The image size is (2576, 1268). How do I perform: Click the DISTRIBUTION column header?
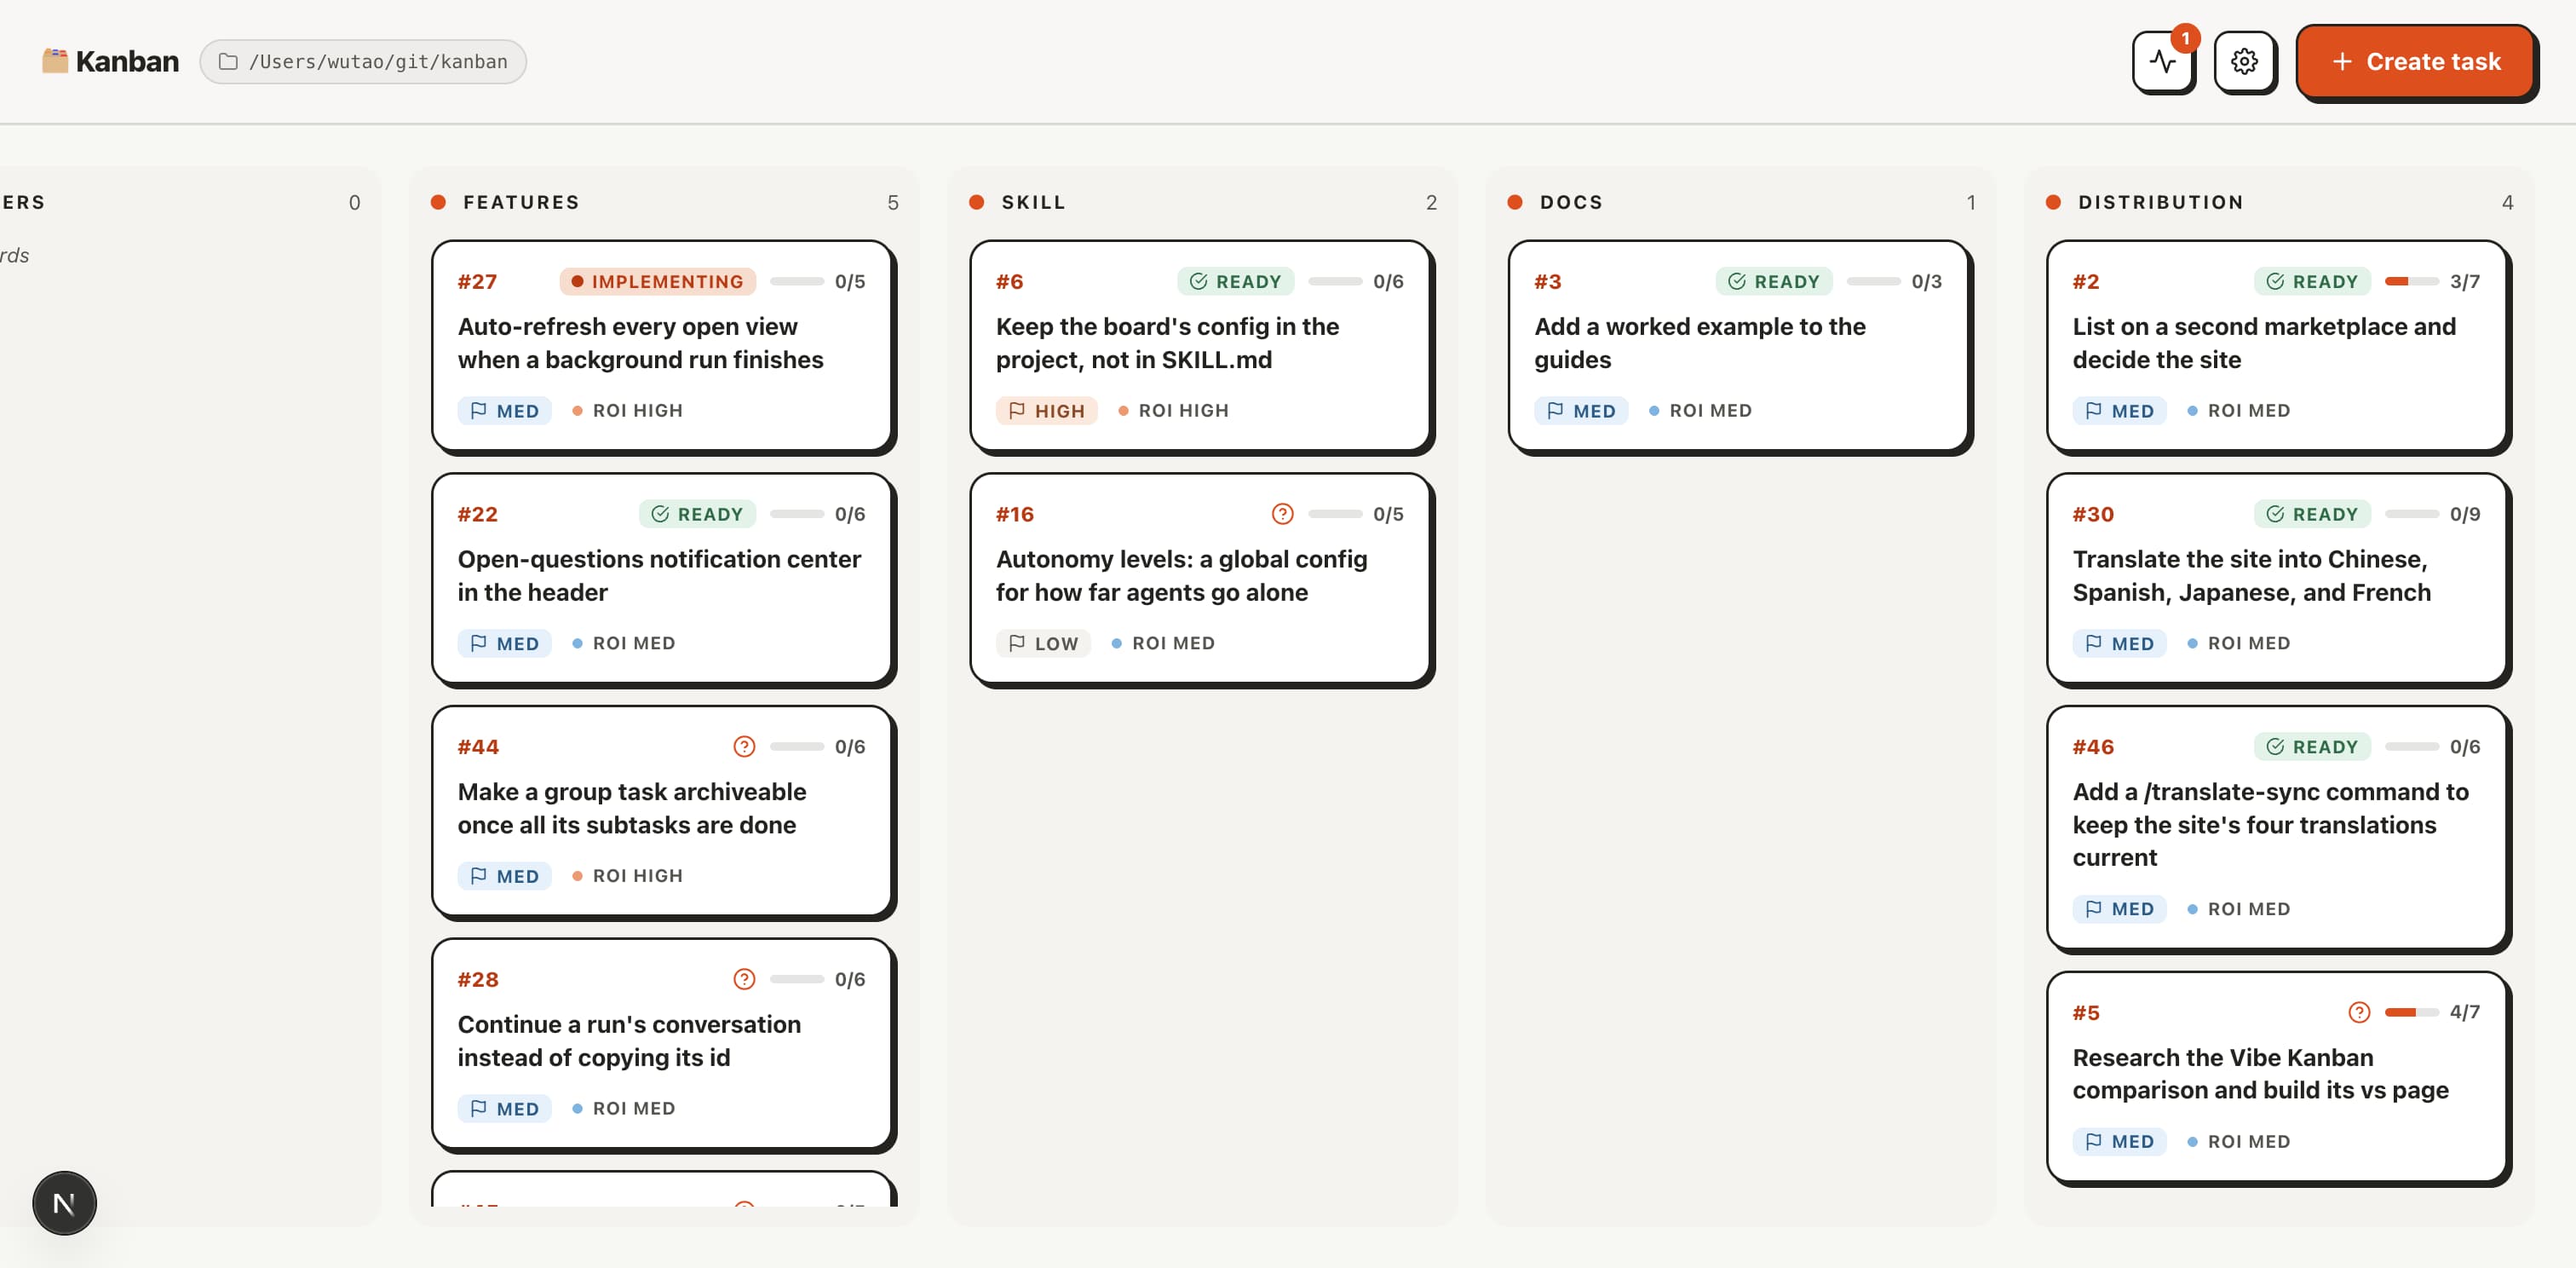pyautogui.click(x=2160, y=202)
